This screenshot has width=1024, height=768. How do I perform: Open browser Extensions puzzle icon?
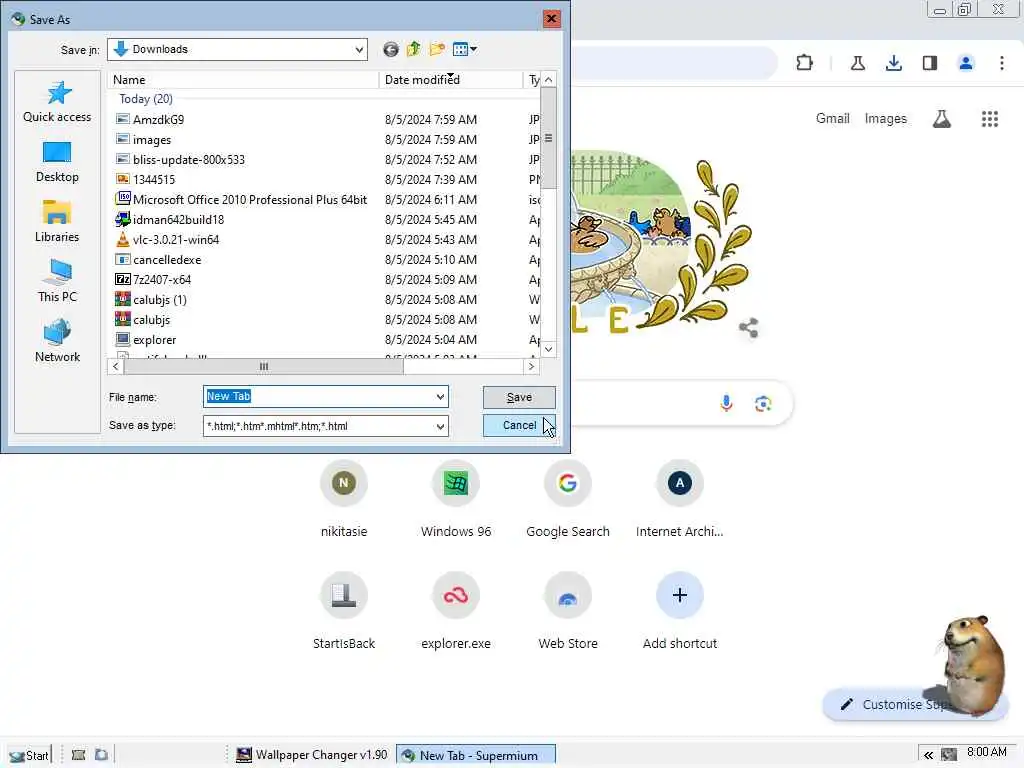click(805, 63)
